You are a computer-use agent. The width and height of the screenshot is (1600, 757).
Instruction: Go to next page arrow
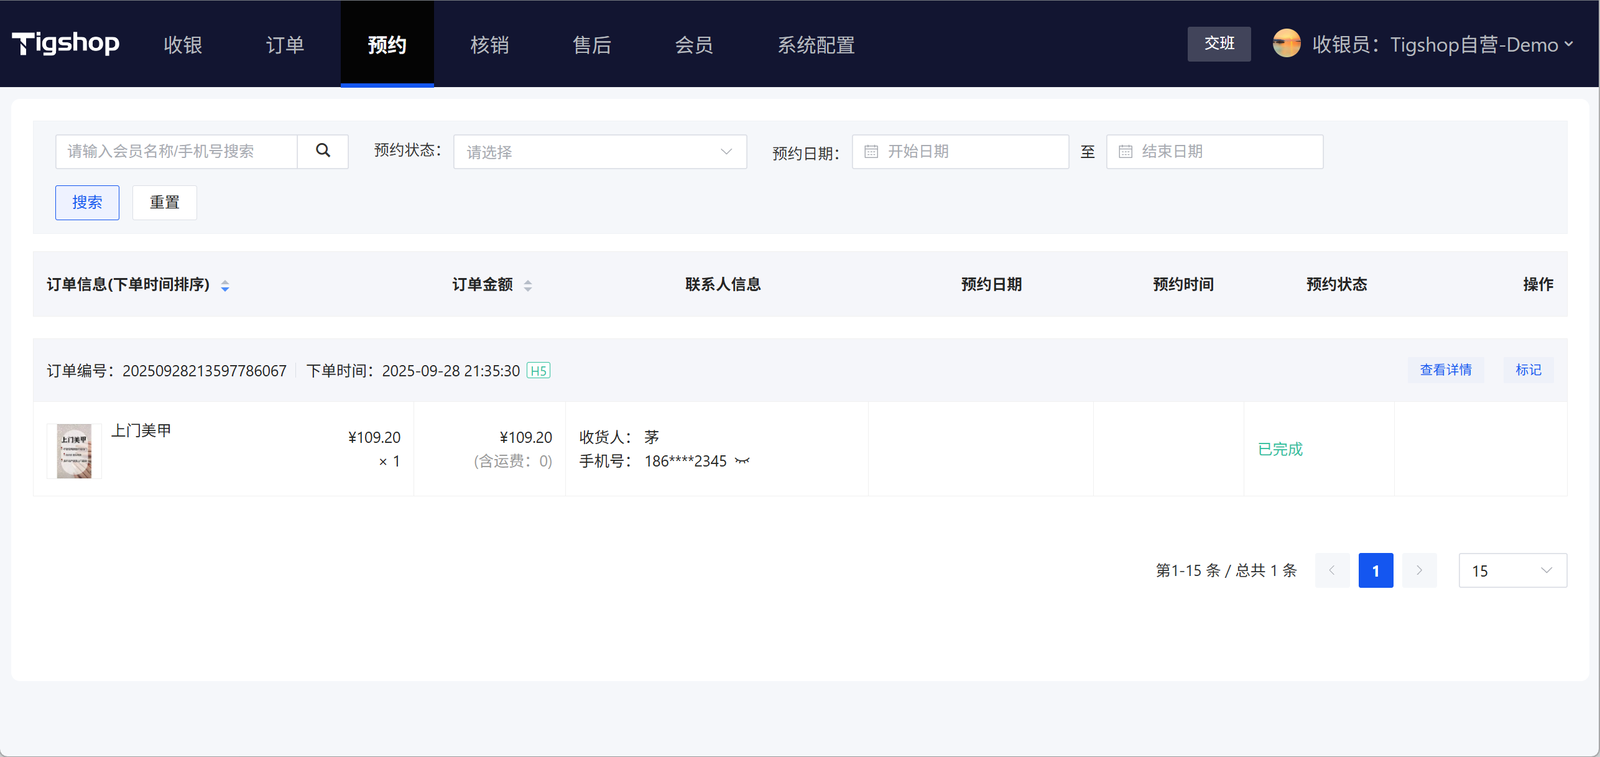[1419, 571]
